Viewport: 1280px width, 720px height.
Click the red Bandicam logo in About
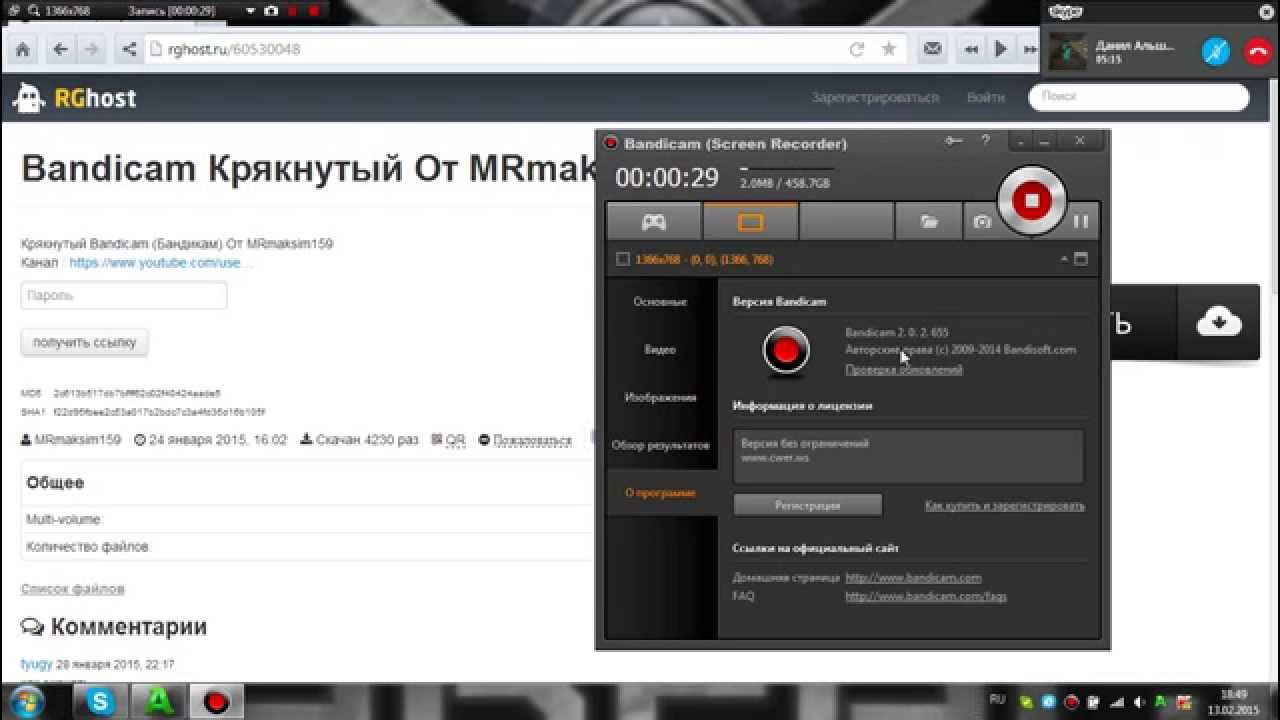click(786, 350)
